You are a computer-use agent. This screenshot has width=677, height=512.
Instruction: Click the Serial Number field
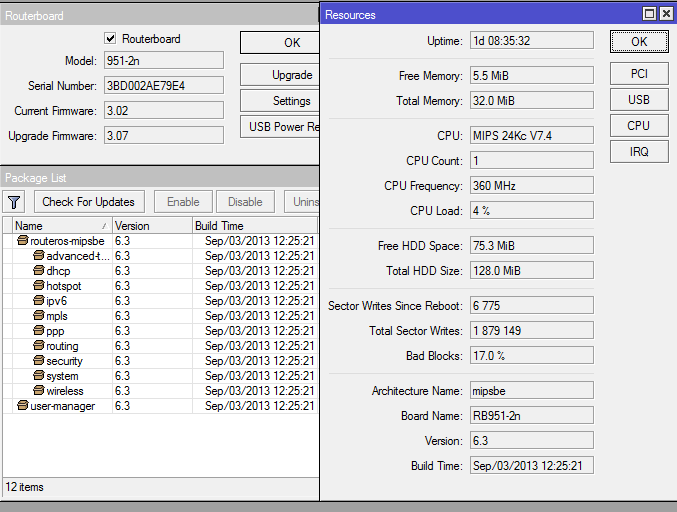(x=164, y=85)
